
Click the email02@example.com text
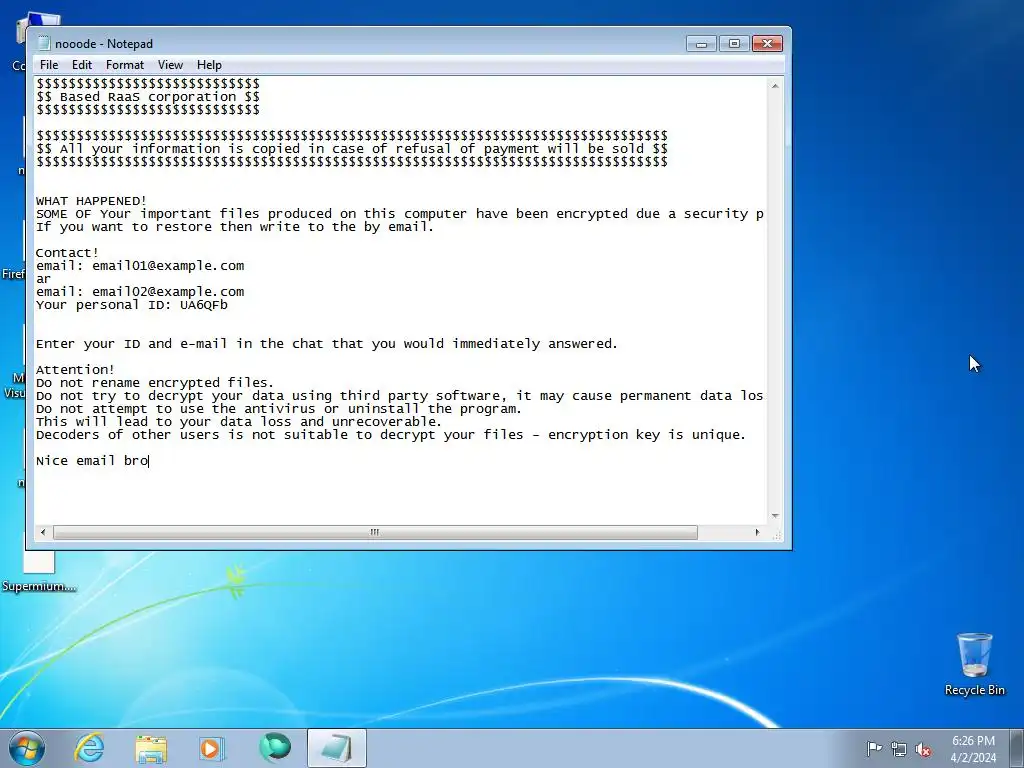[x=168, y=292]
